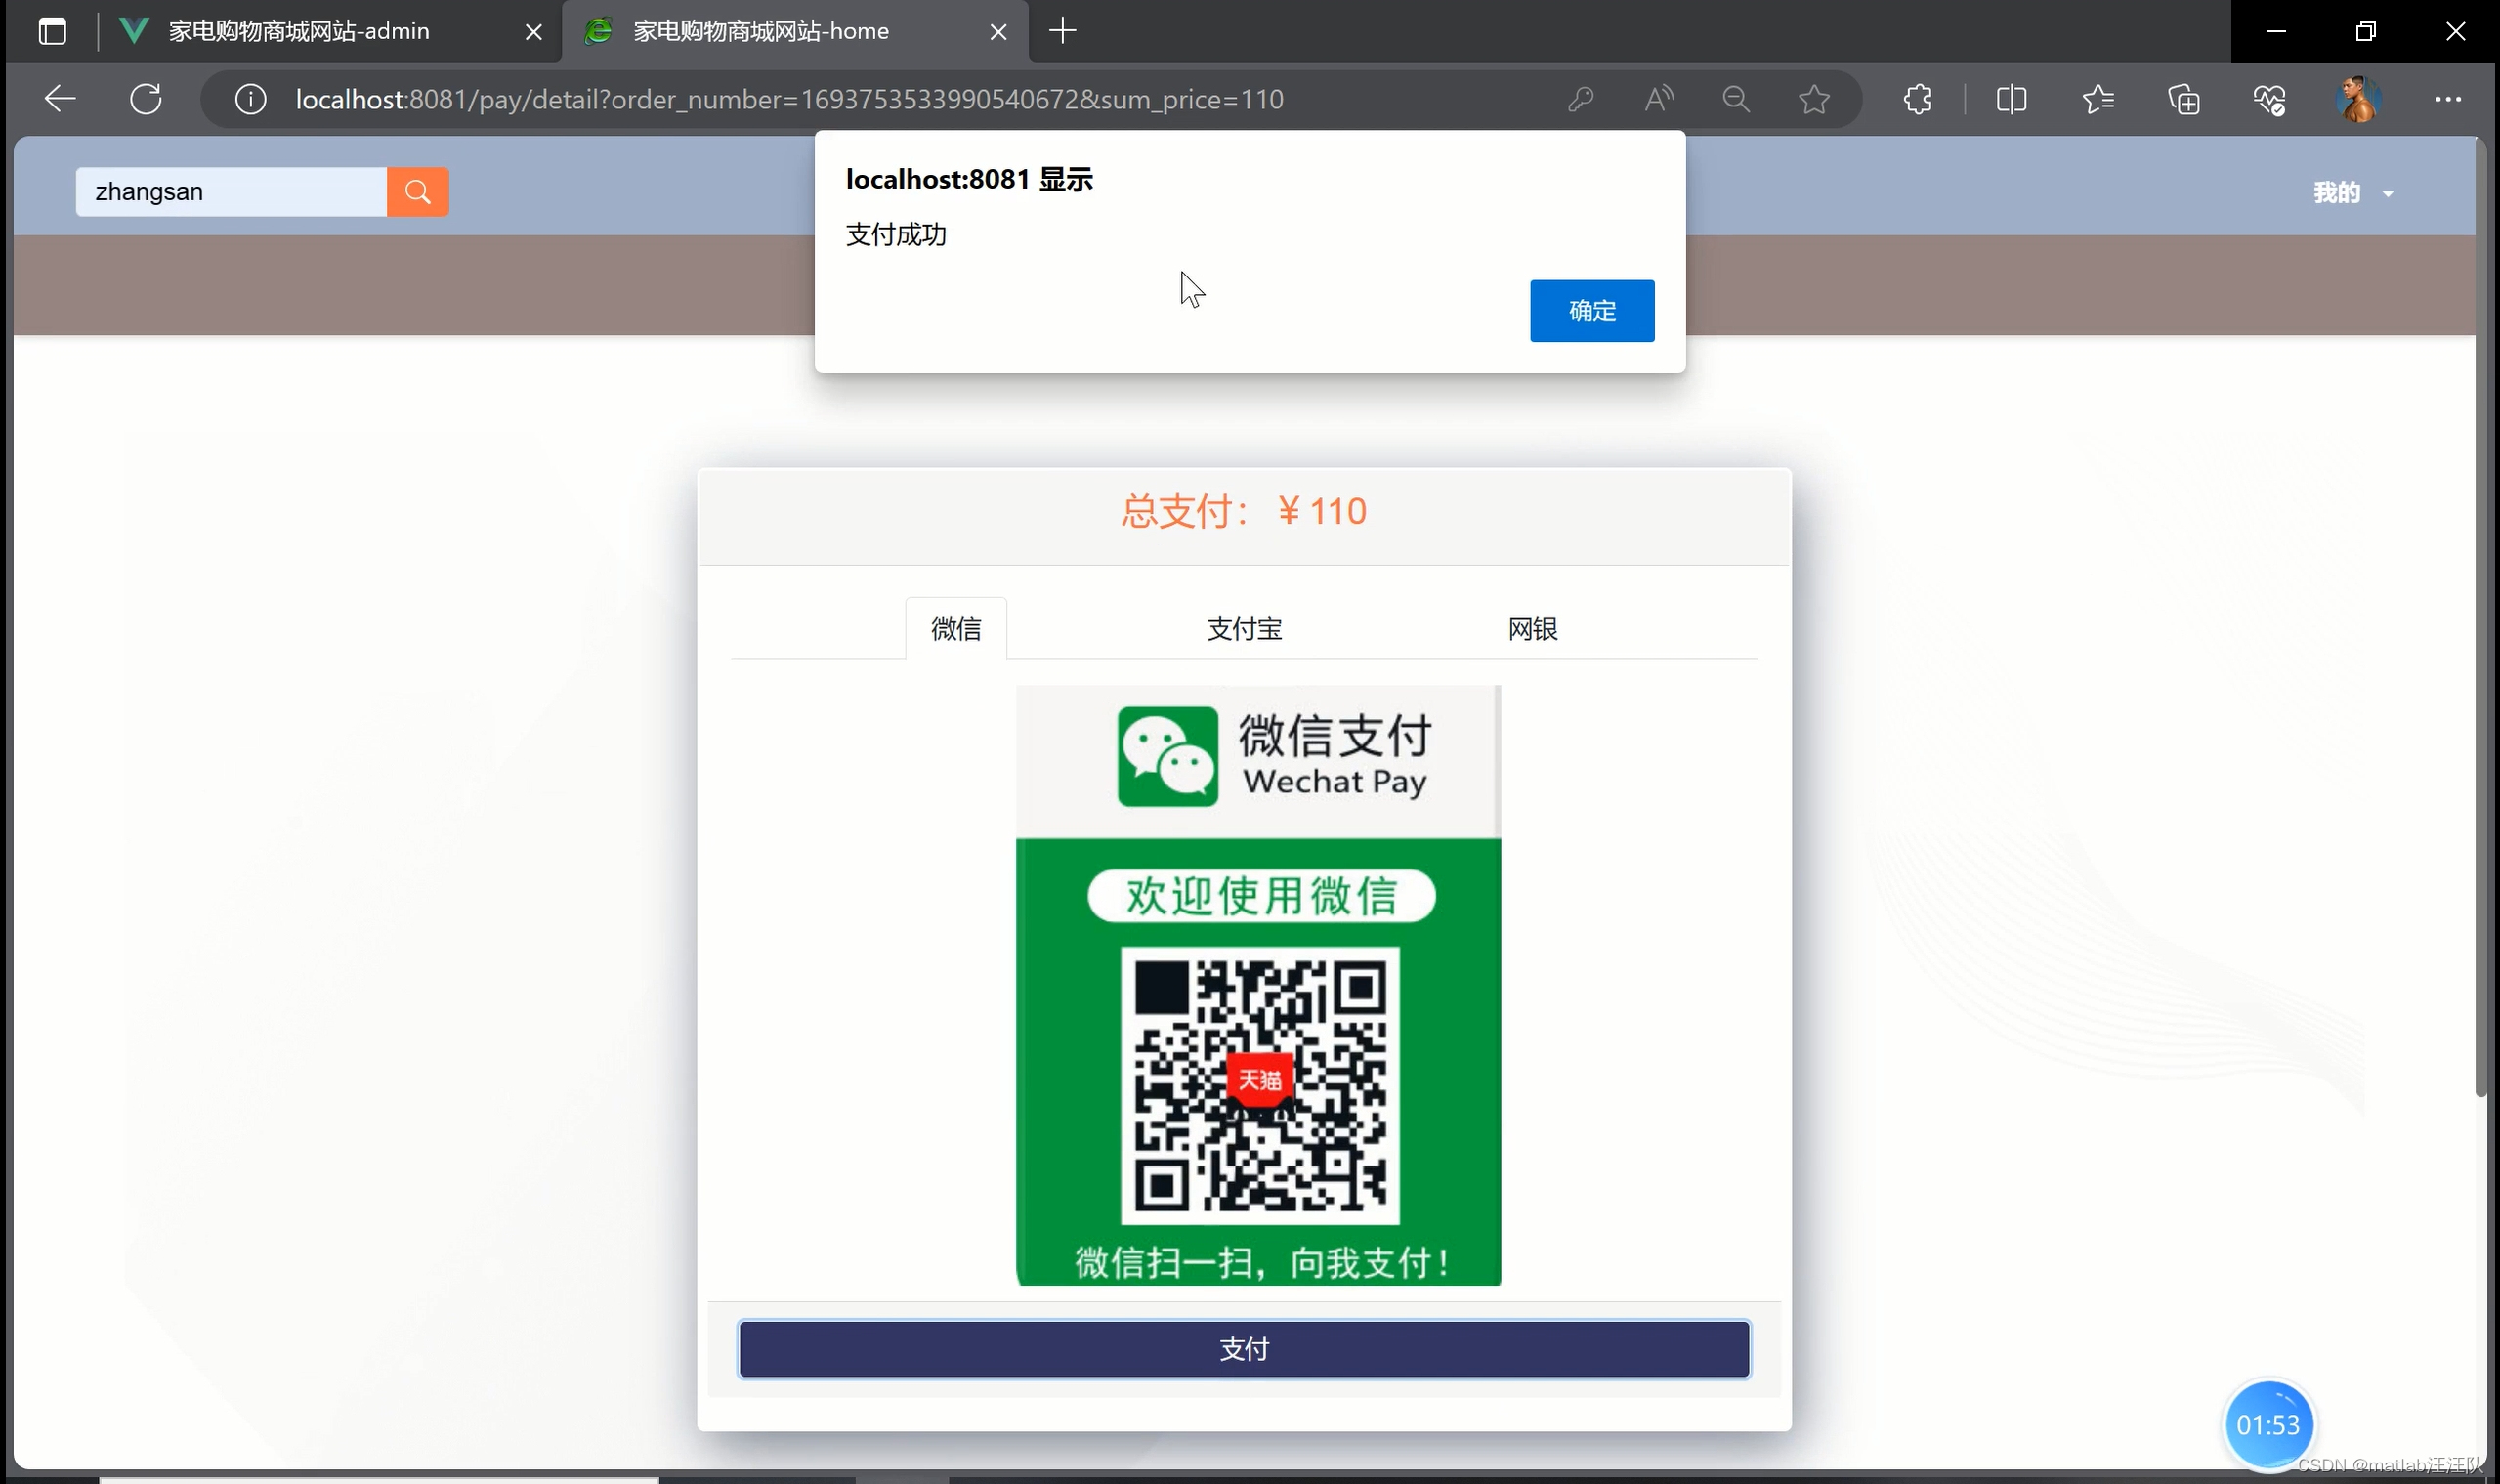
Task: Click the add to favorites star
Action: click(x=1813, y=99)
